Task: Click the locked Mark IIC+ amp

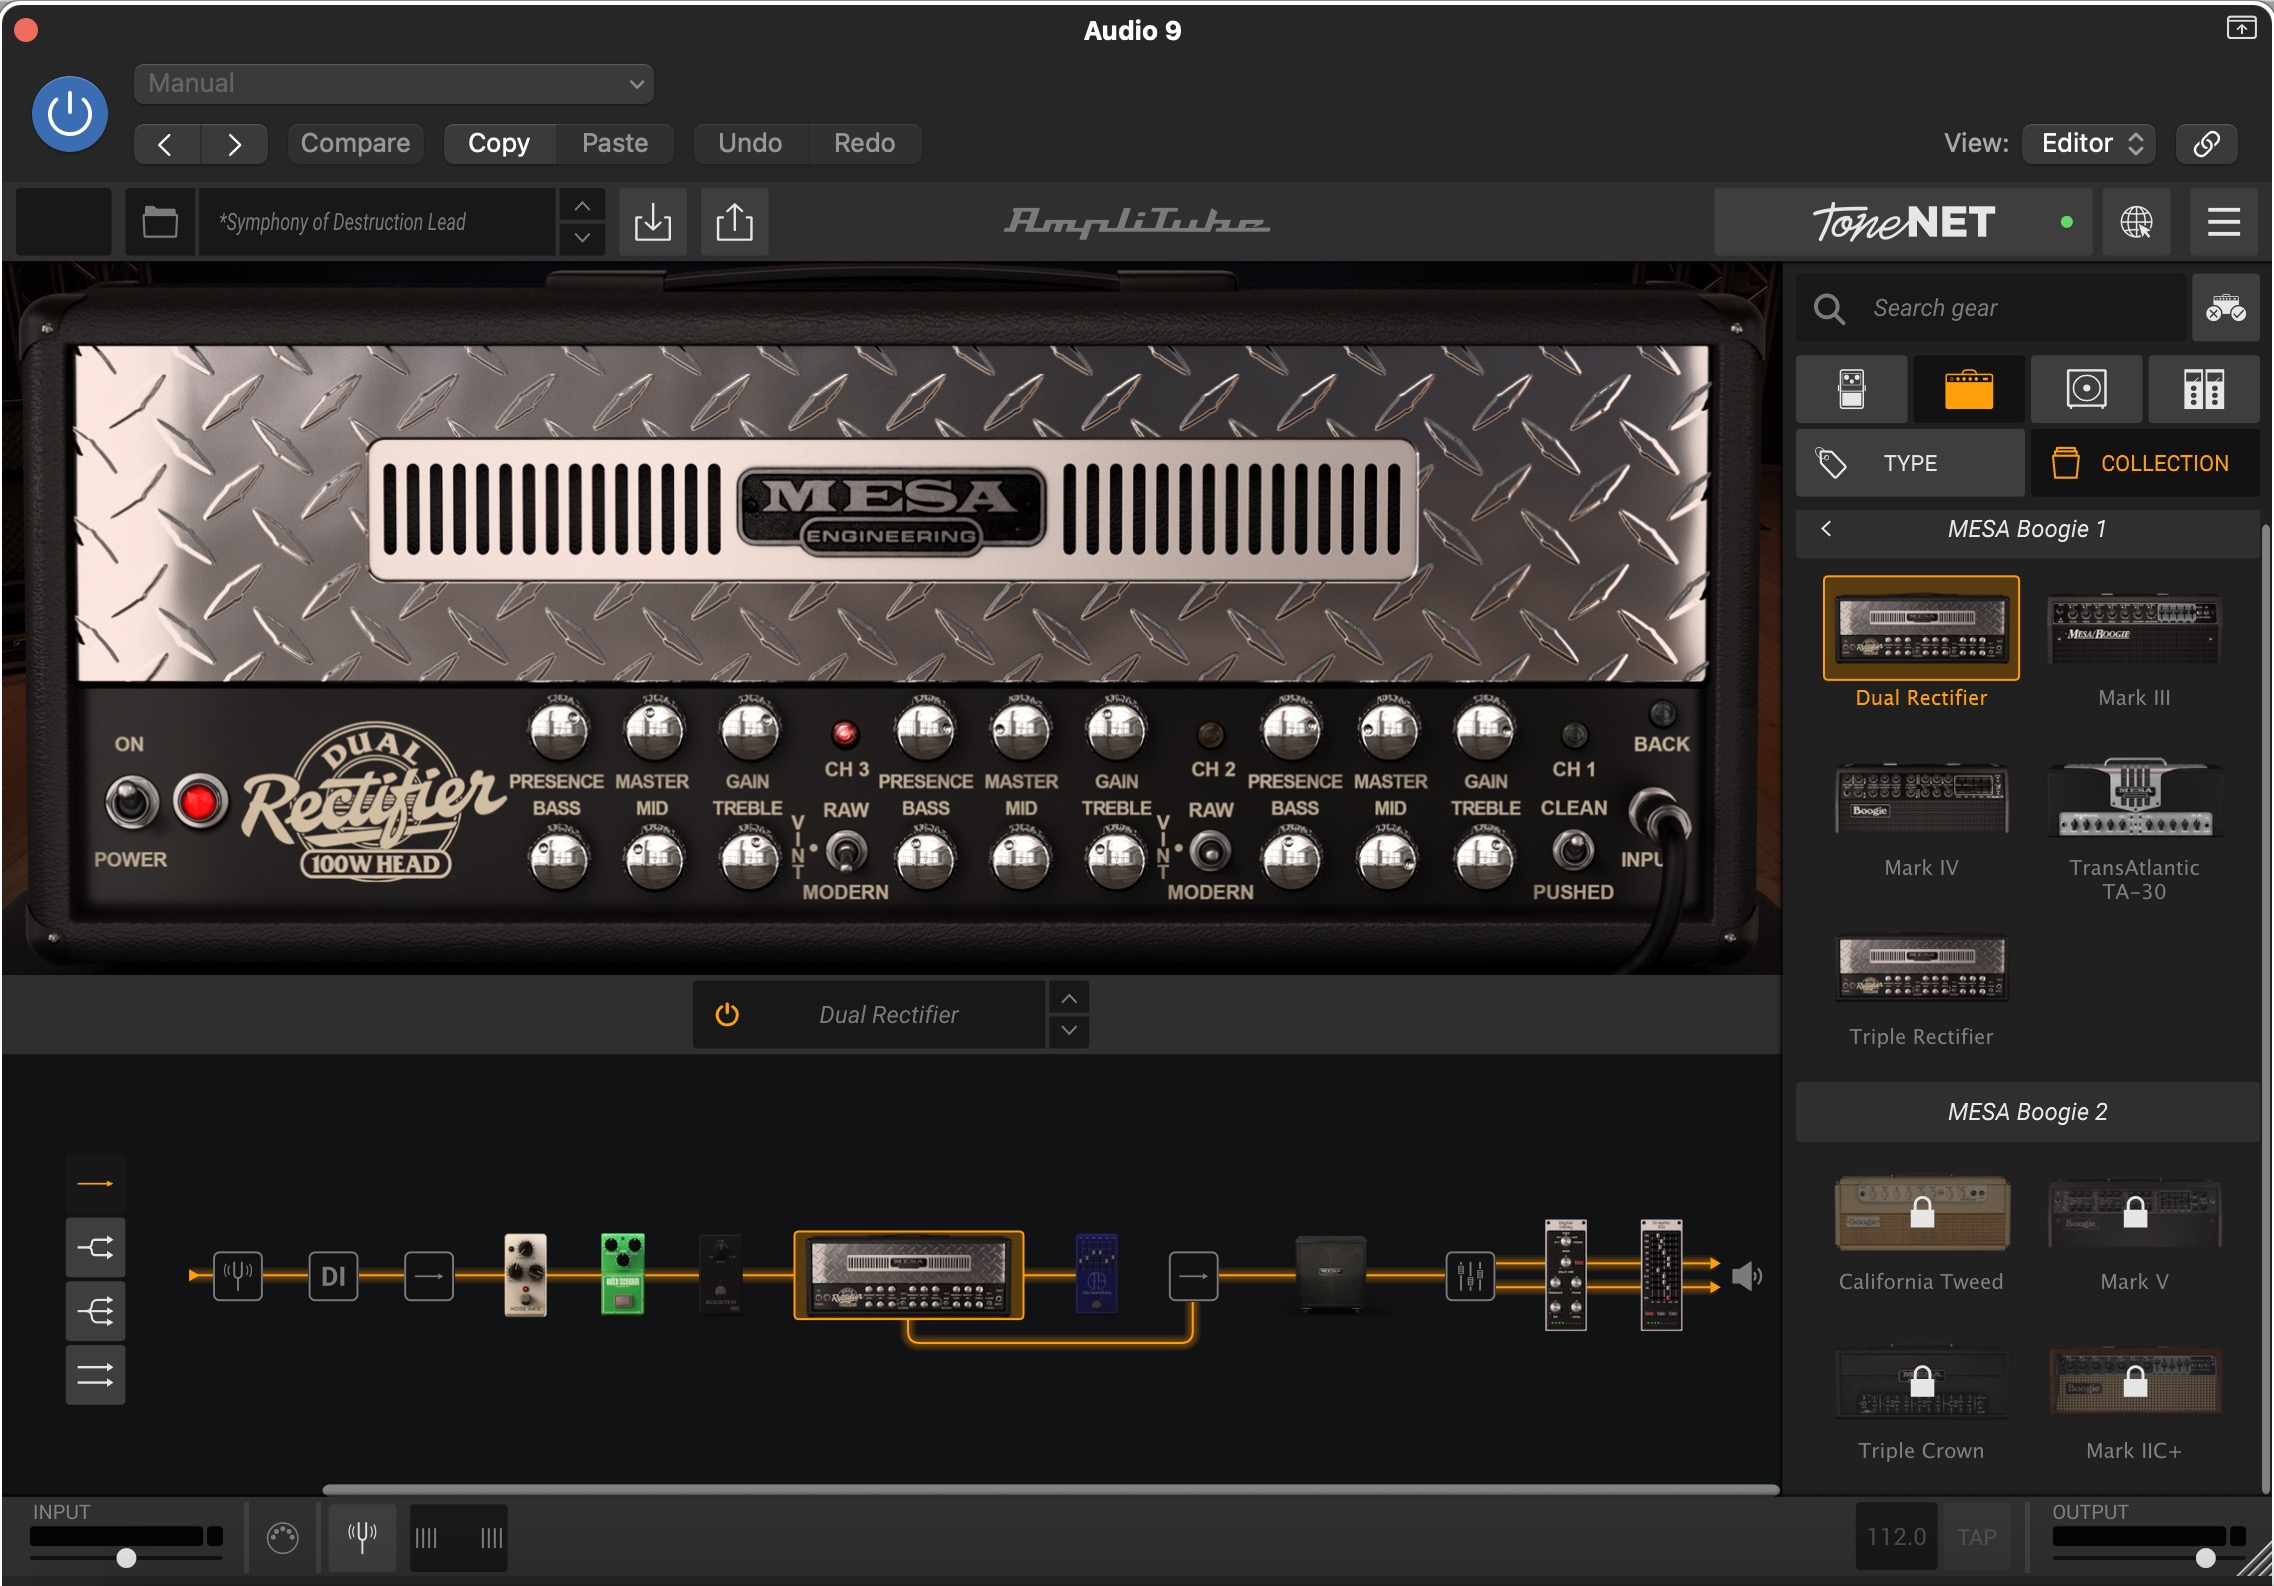Action: point(2134,1382)
